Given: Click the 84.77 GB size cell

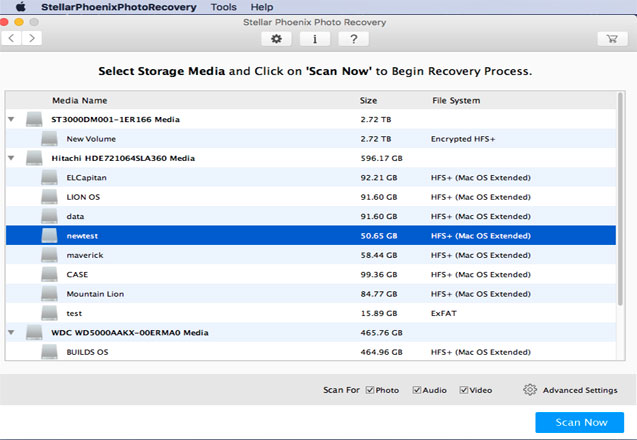Looking at the screenshot, I should (x=379, y=294).
